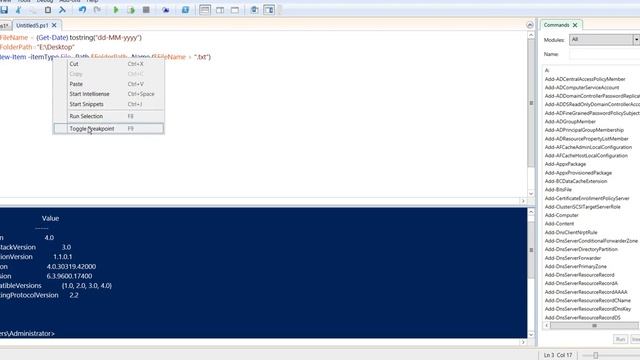
Task: Select Add-BCDataCacheExtension command
Action: point(576,181)
